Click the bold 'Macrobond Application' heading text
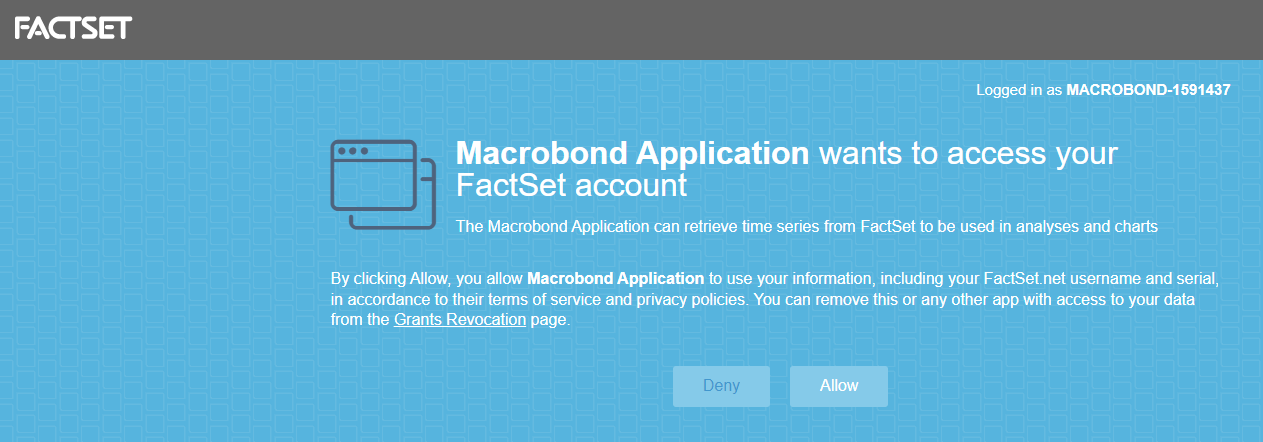The height and width of the screenshot is (442, 1263). (632, 154)
